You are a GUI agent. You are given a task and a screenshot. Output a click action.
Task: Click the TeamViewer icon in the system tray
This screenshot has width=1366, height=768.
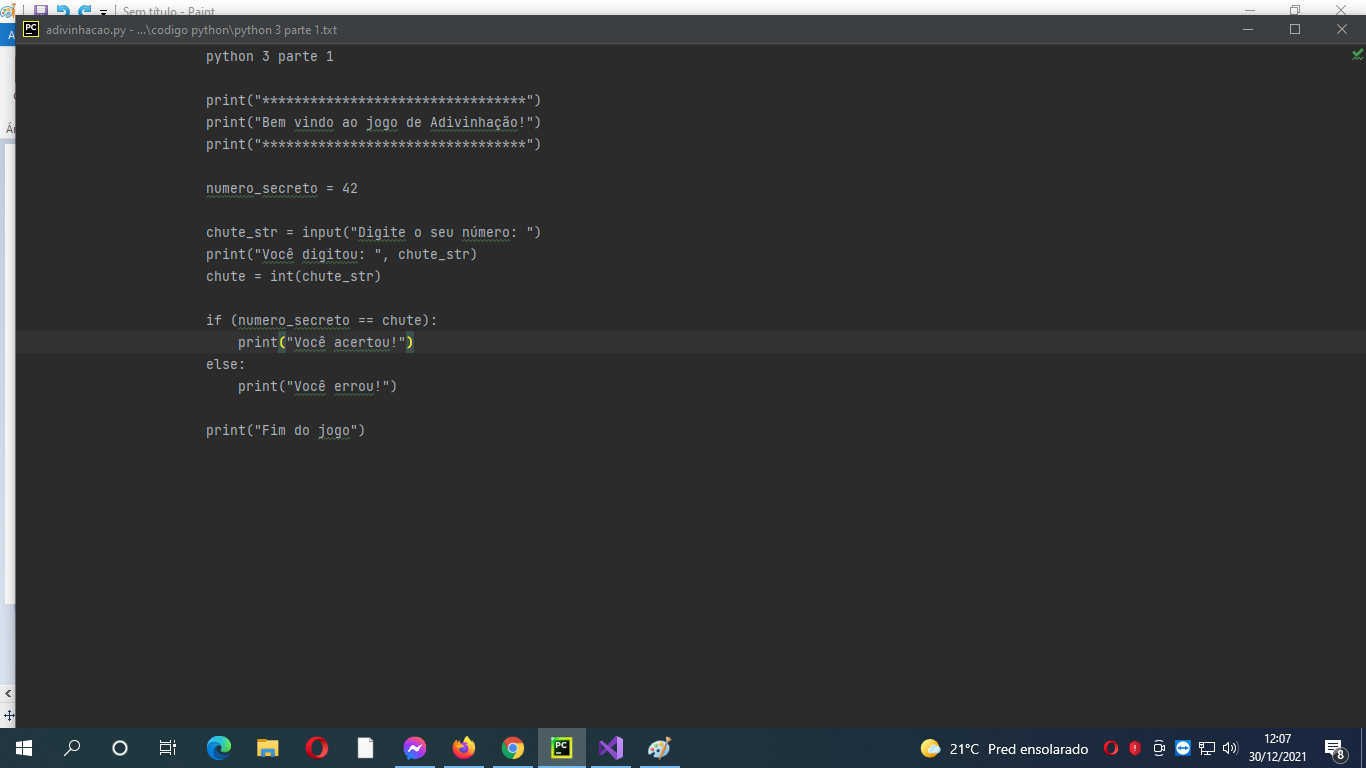(1183, 748)
